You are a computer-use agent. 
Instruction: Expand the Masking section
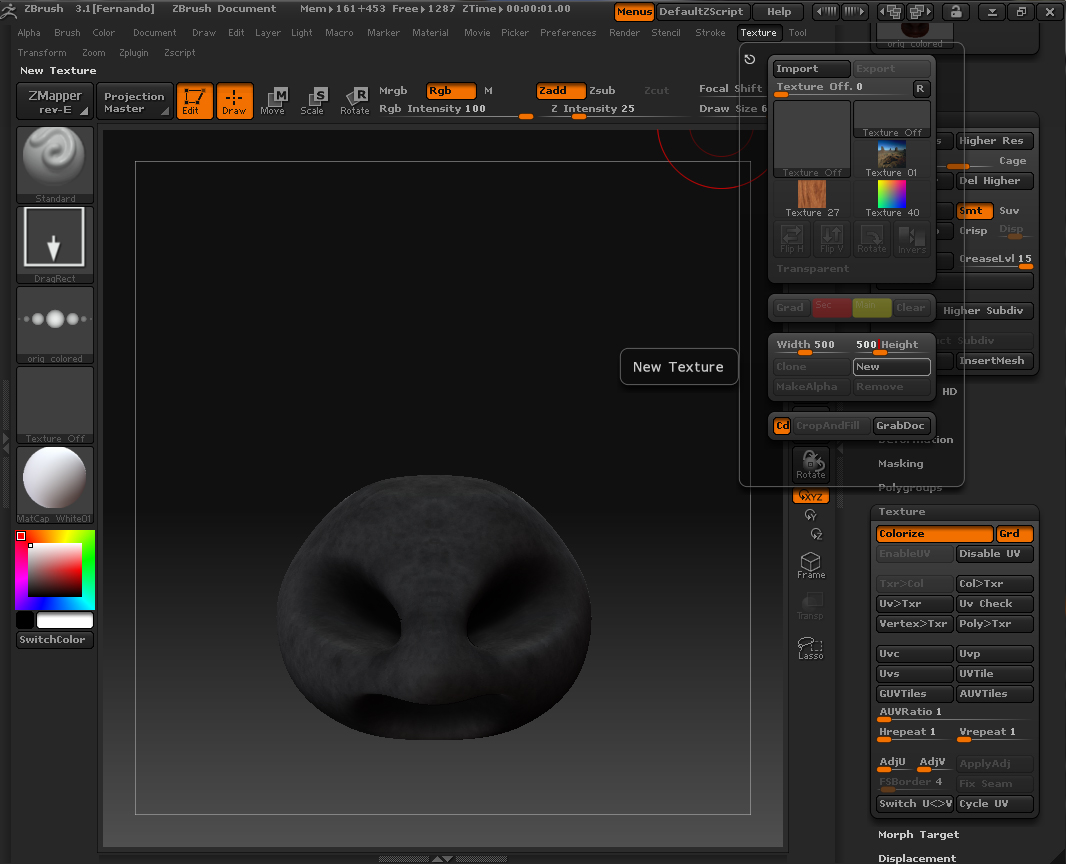point(900,464)
